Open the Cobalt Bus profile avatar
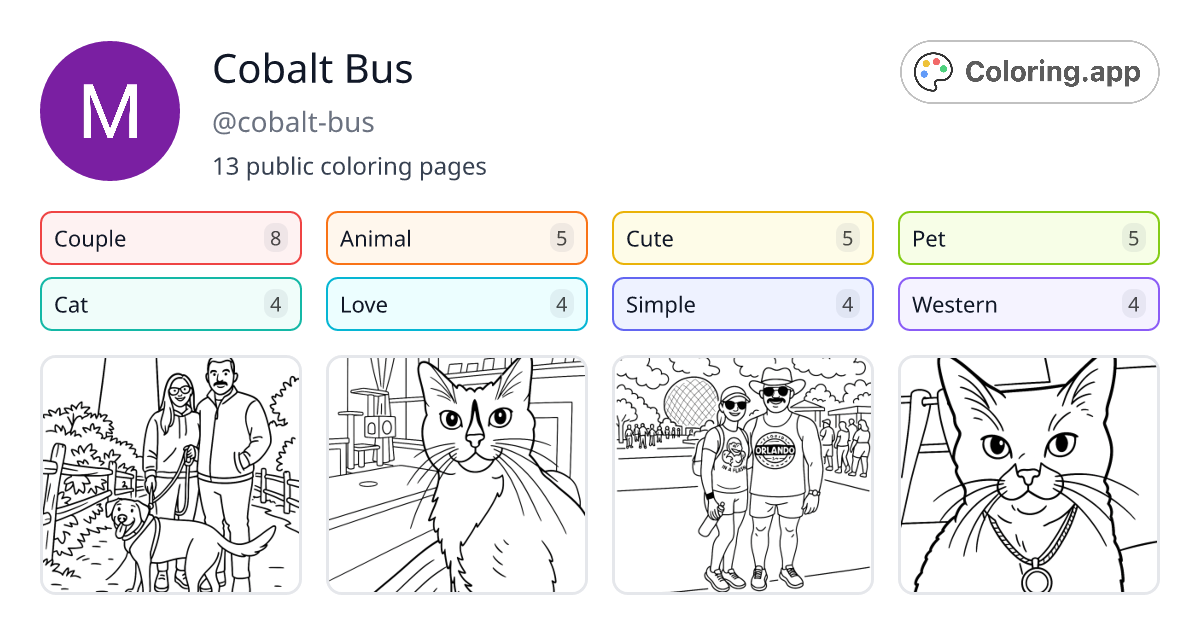1200x630 pixels. 110,110
